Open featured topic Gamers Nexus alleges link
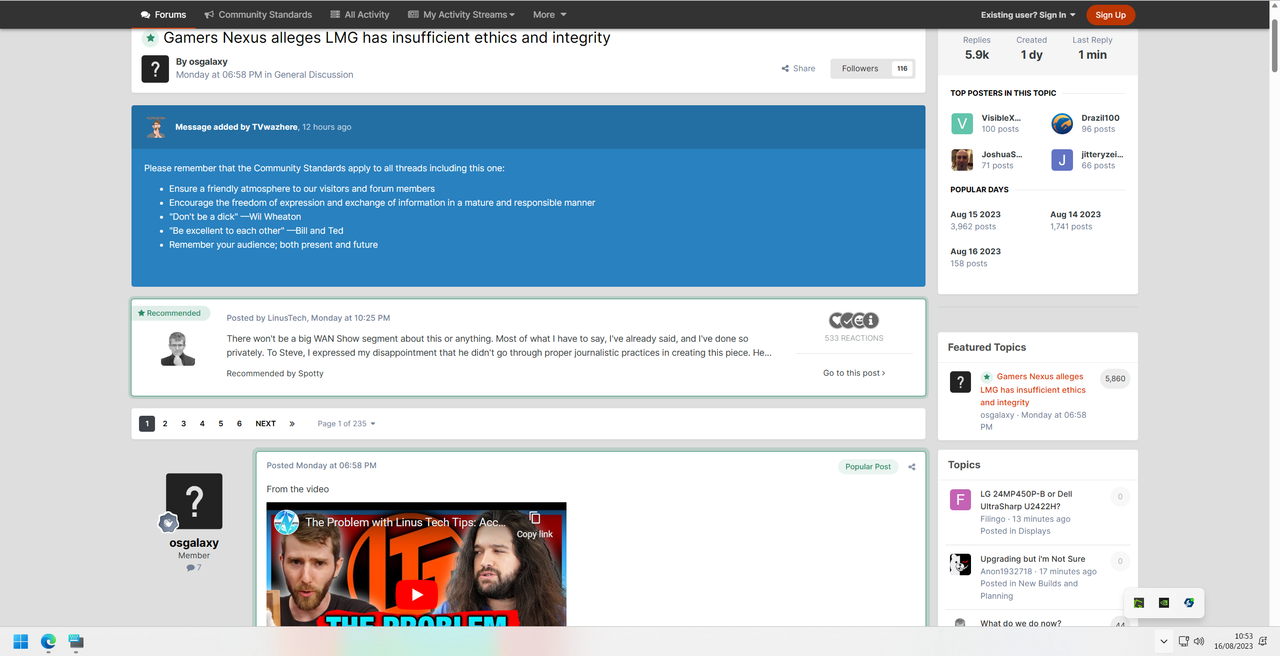Screen dimensions: 1280x656 tap(1033, 390)
